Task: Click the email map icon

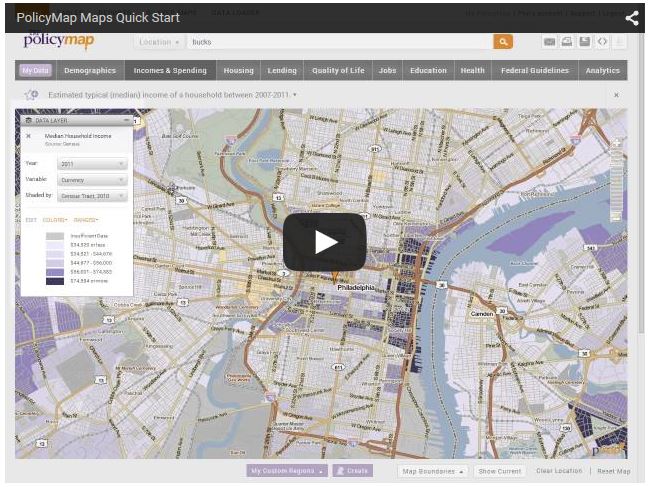Action: (x=549, y=41)
